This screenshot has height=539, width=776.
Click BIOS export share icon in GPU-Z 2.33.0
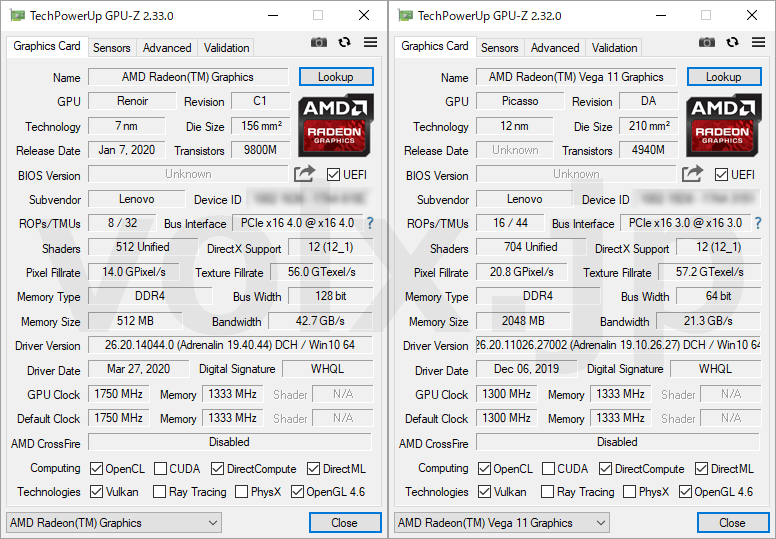click(304, 174)
